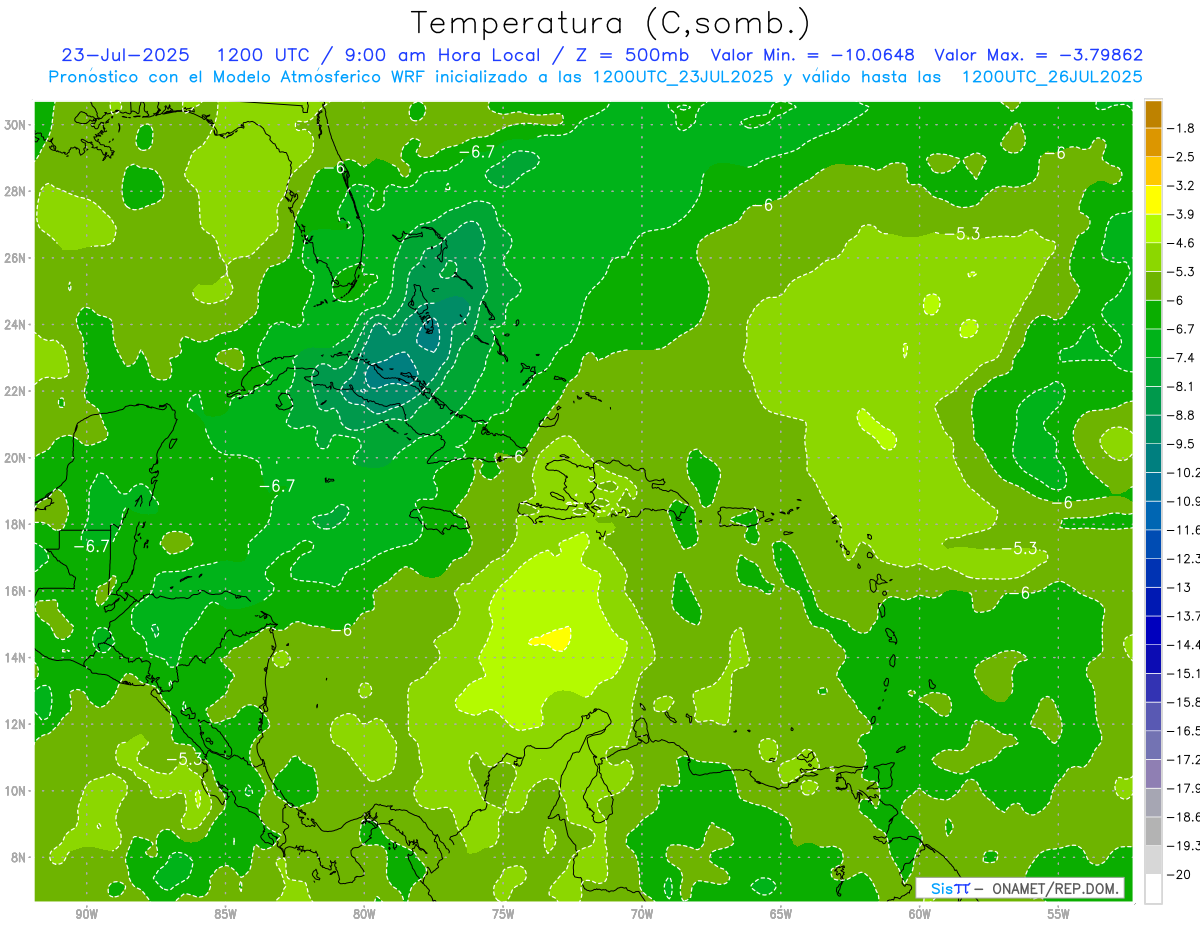This screenshot has height=927, width=1200.
Task: Click the navy swatch between -14.4 and -15.1
Action: pos(1153,659)
